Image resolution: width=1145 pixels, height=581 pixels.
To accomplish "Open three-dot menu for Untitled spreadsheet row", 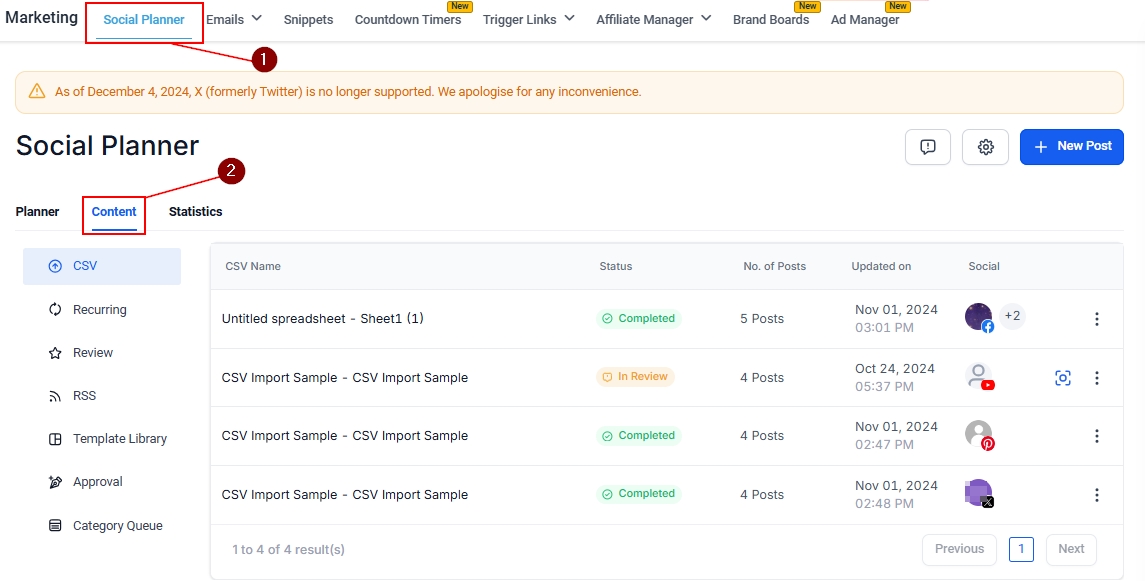I will 1096,319.
